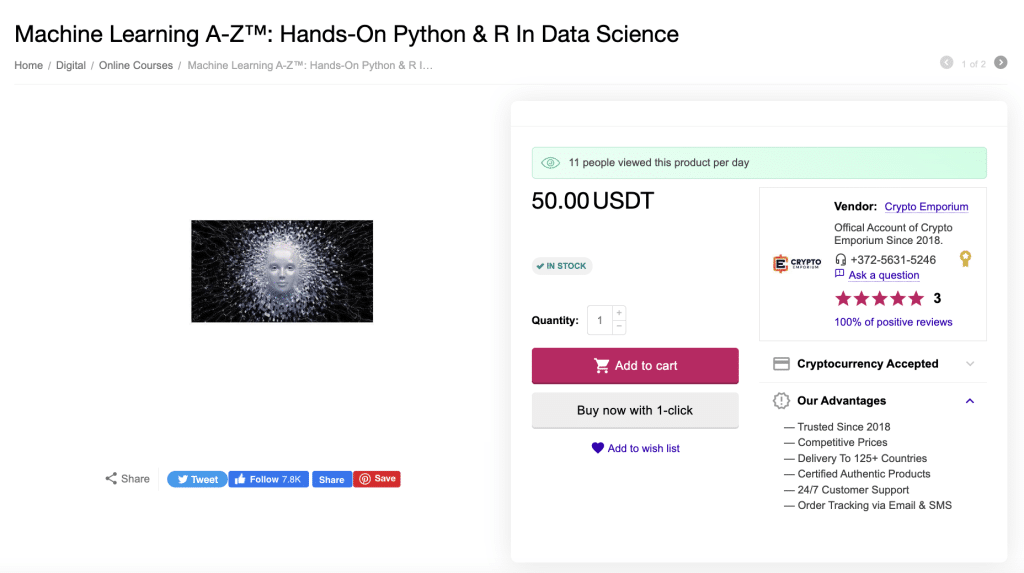Viewport: 1024px width, 573px height.
Task: Add product to cart
Action: point(635,366)
